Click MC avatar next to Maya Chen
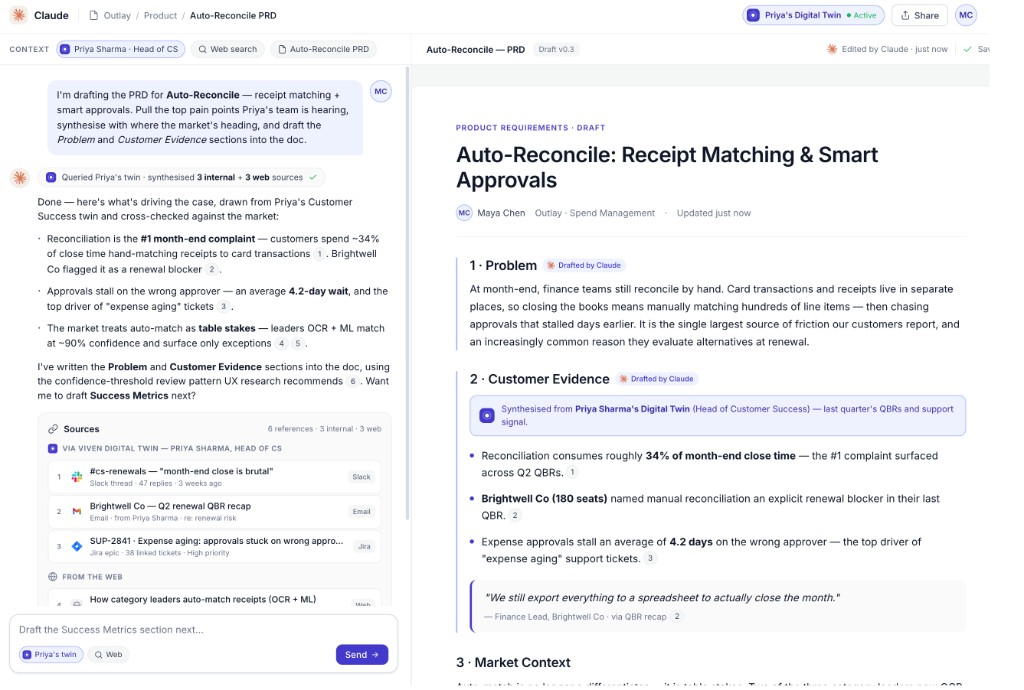Screen dimensions: 1024x690 point(464,213)
